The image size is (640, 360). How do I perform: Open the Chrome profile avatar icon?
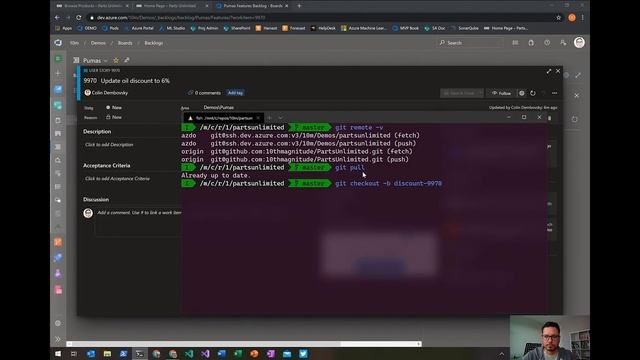tap(572, 18)
